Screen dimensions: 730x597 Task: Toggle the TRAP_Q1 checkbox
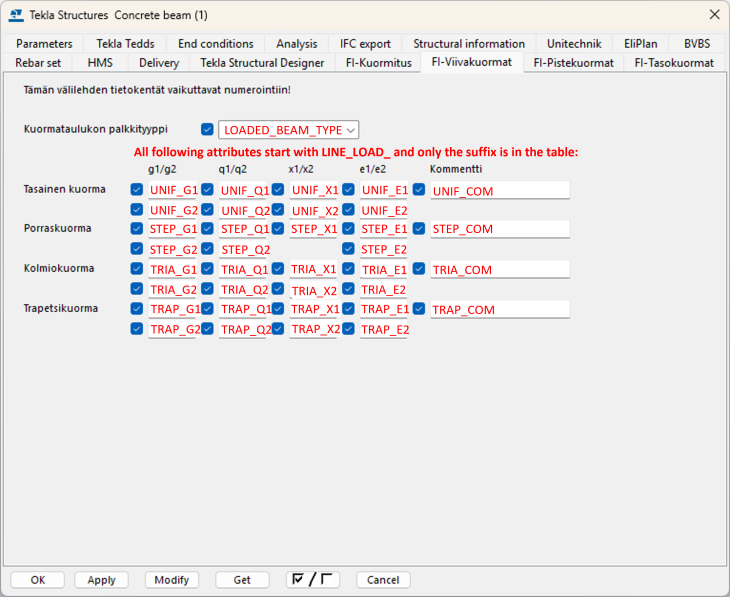[x=207, y=309]
